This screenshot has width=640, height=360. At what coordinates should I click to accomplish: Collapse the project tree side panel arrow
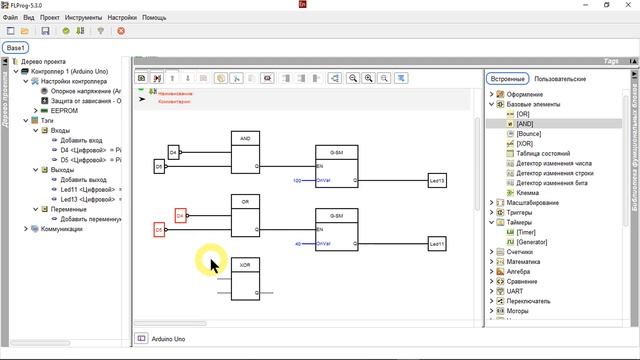click(x=5, y=62)
